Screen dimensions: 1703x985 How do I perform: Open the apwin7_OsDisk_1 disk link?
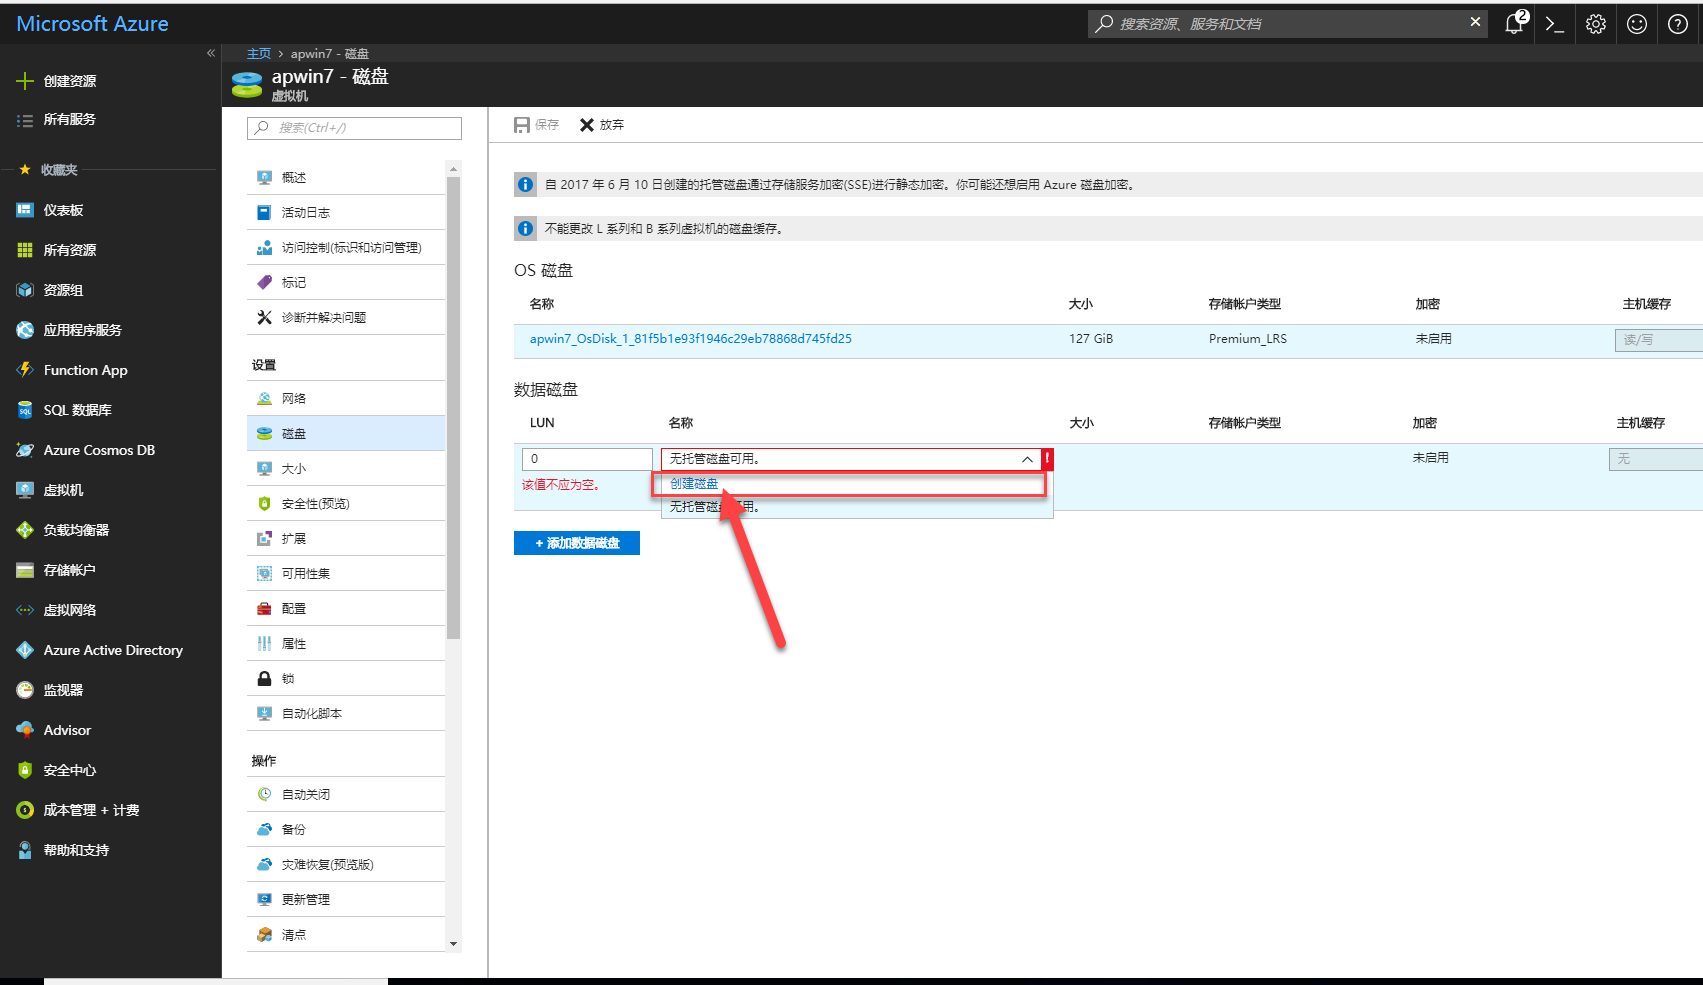point(691,339)
